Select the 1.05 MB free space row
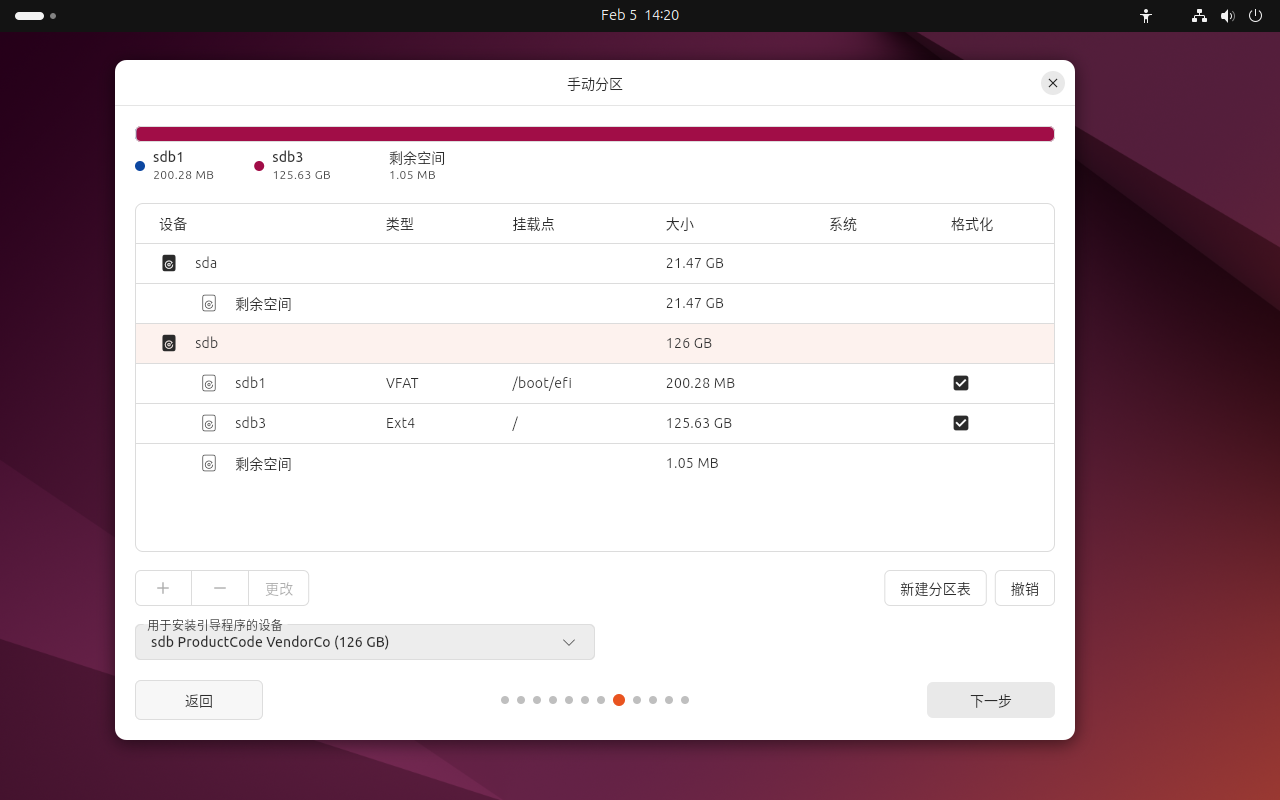Viewport: 1280px width, 800px height. click(595, 463)
